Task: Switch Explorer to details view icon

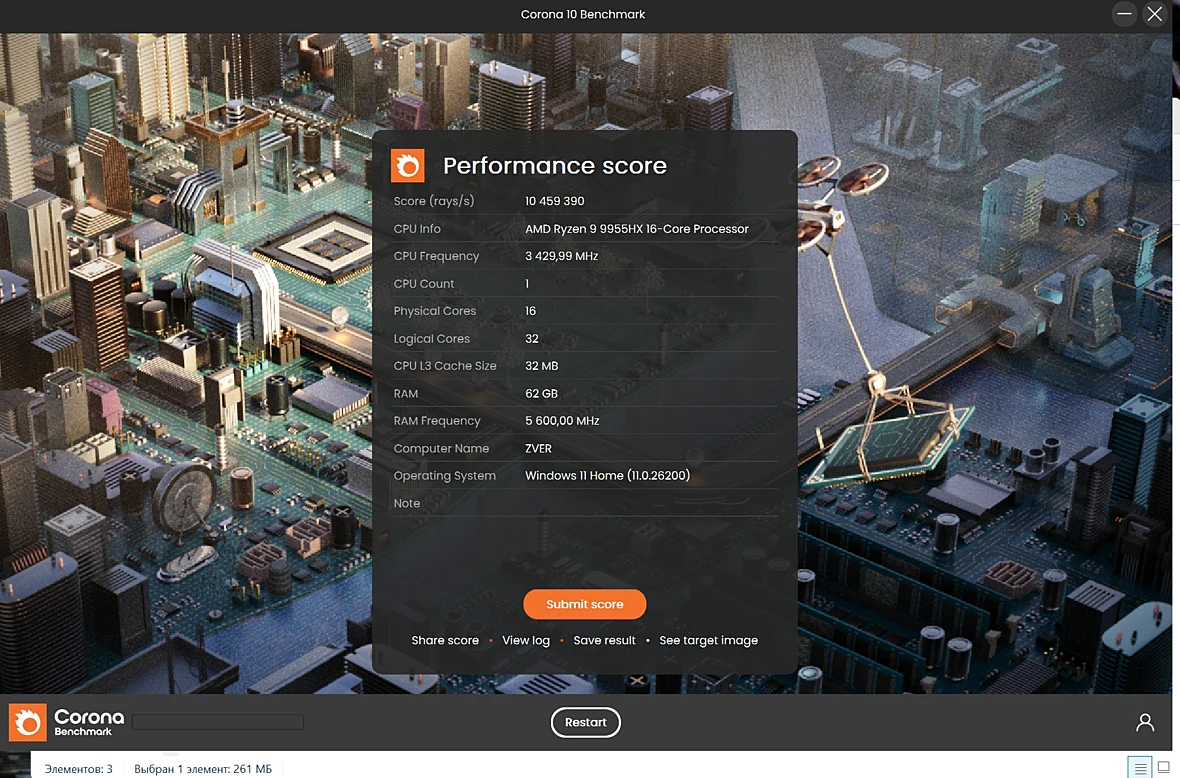Action: [1140, 767]
